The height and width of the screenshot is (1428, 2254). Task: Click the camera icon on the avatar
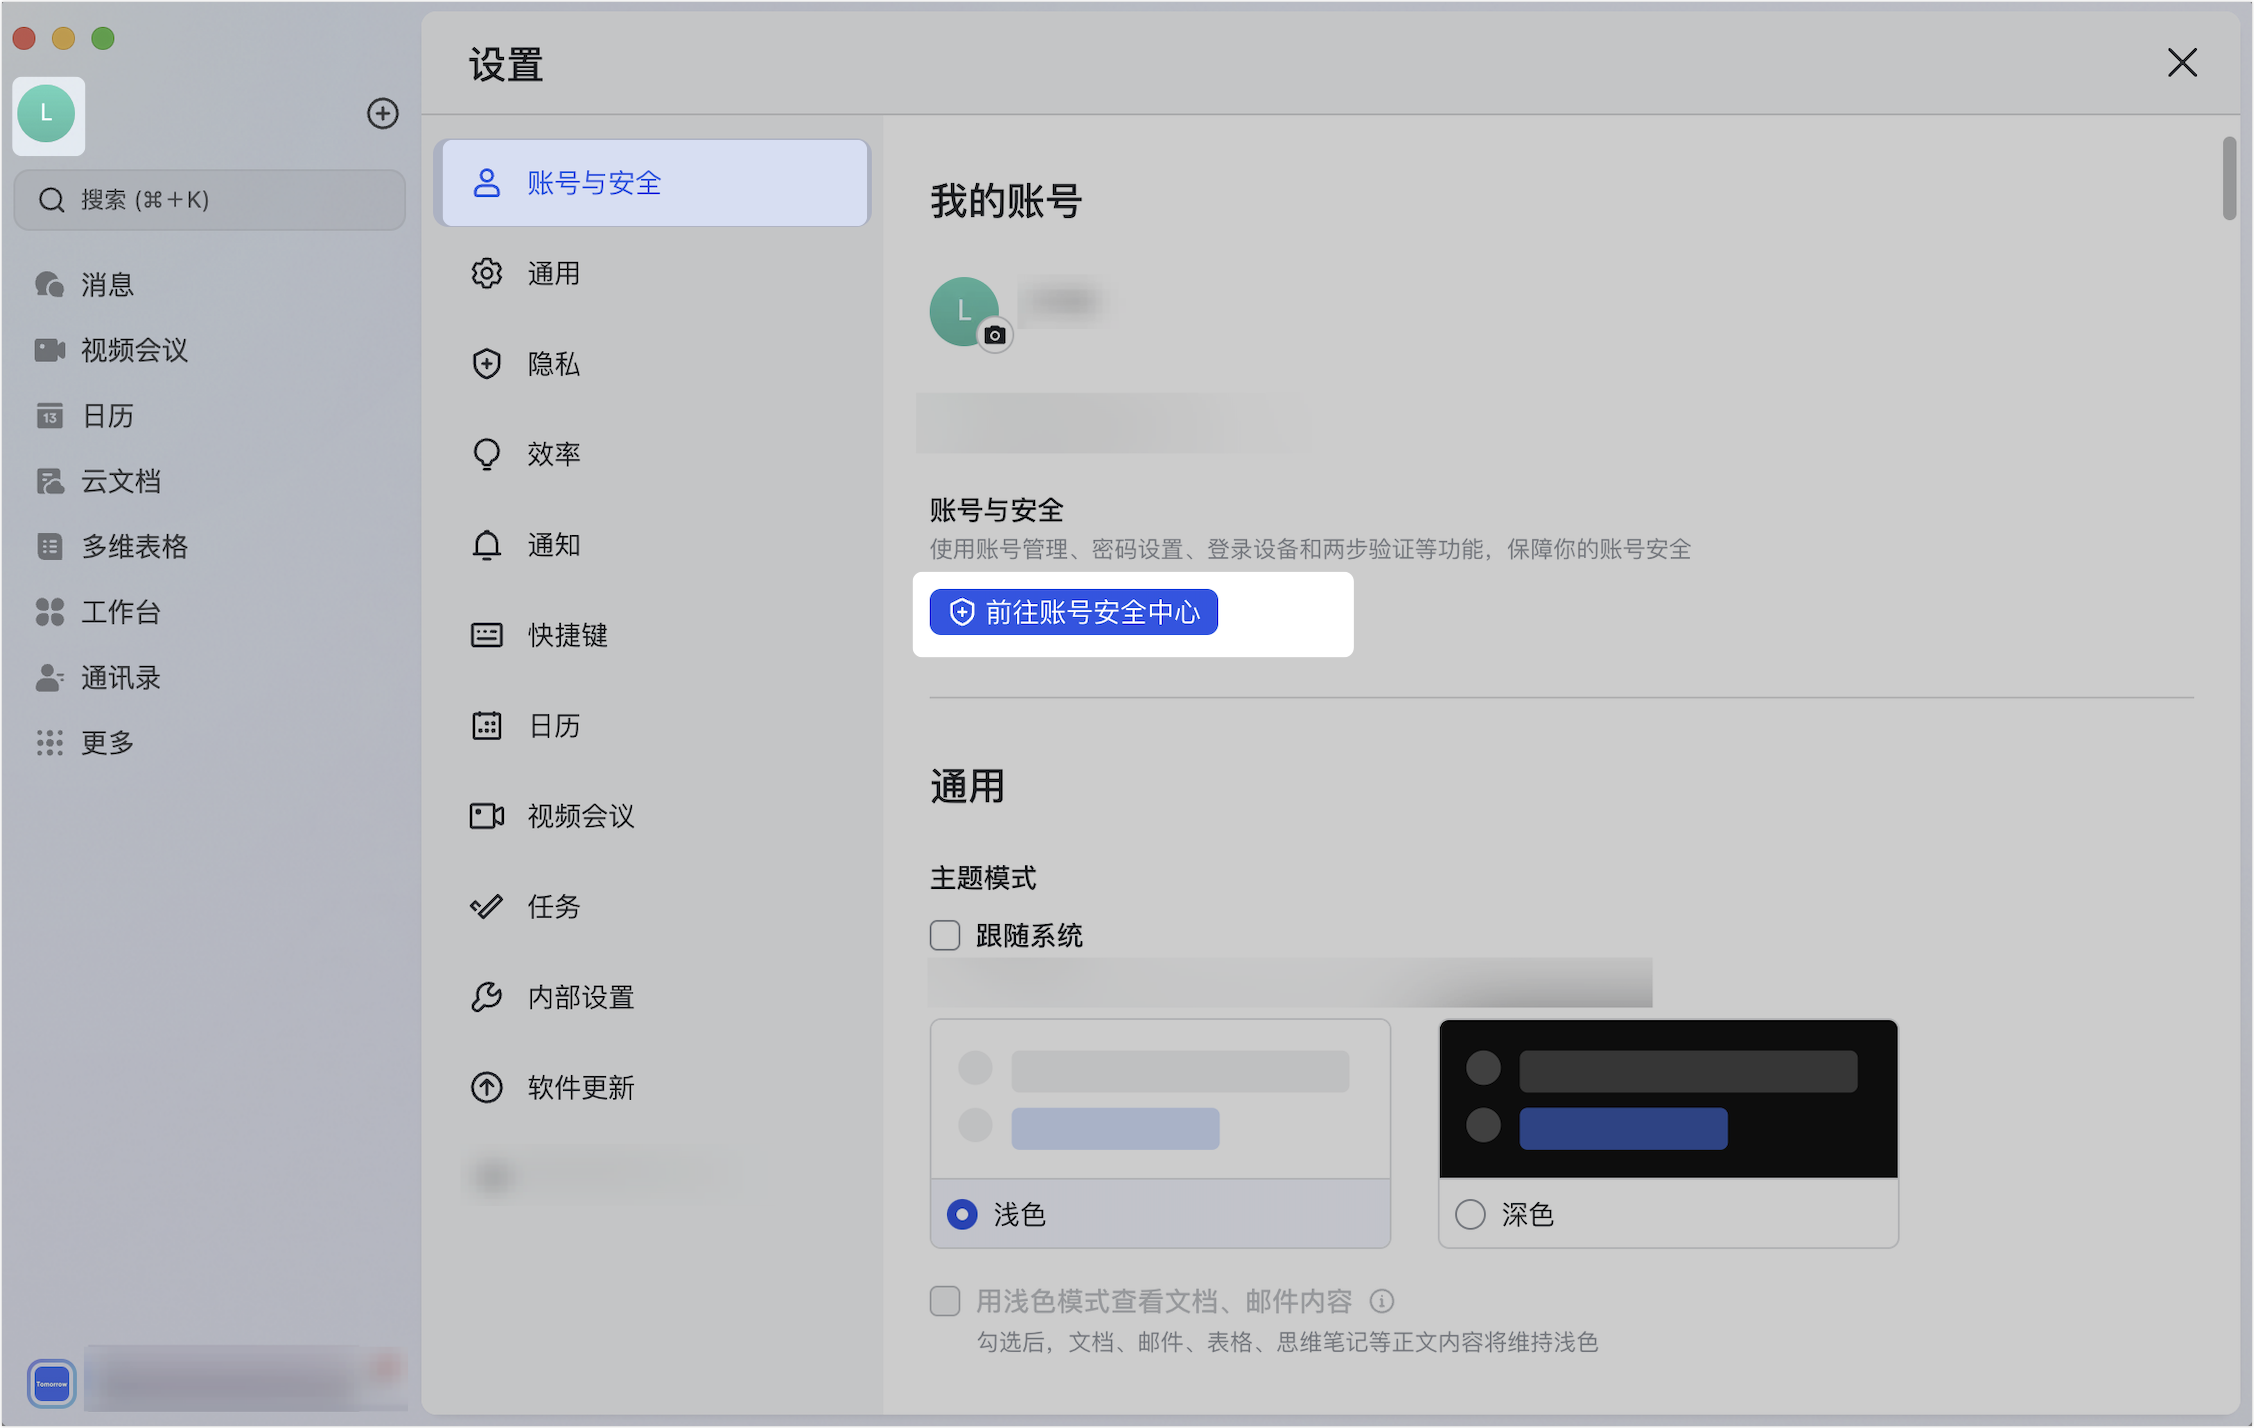[995, 337]
